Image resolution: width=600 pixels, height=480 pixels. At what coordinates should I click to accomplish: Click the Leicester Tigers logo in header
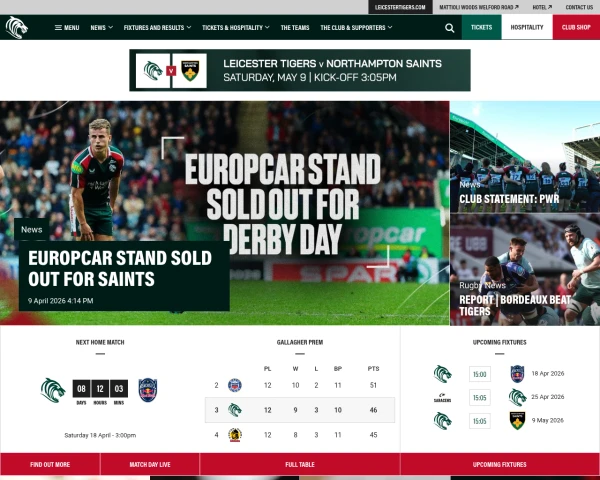pyautogui.click(x=17, y=27)
